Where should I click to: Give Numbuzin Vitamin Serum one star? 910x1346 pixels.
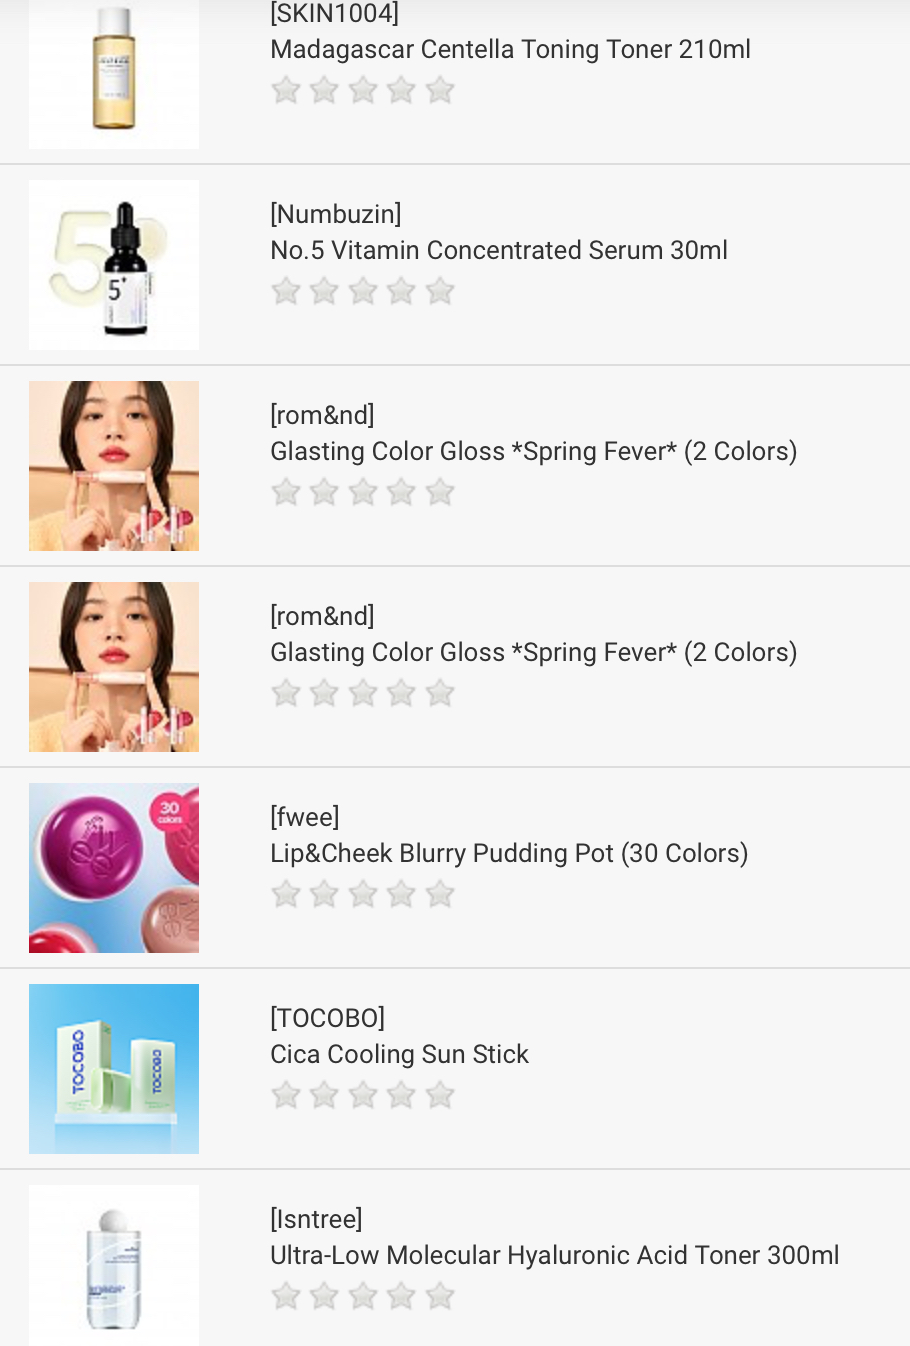(x=286, y=292)
